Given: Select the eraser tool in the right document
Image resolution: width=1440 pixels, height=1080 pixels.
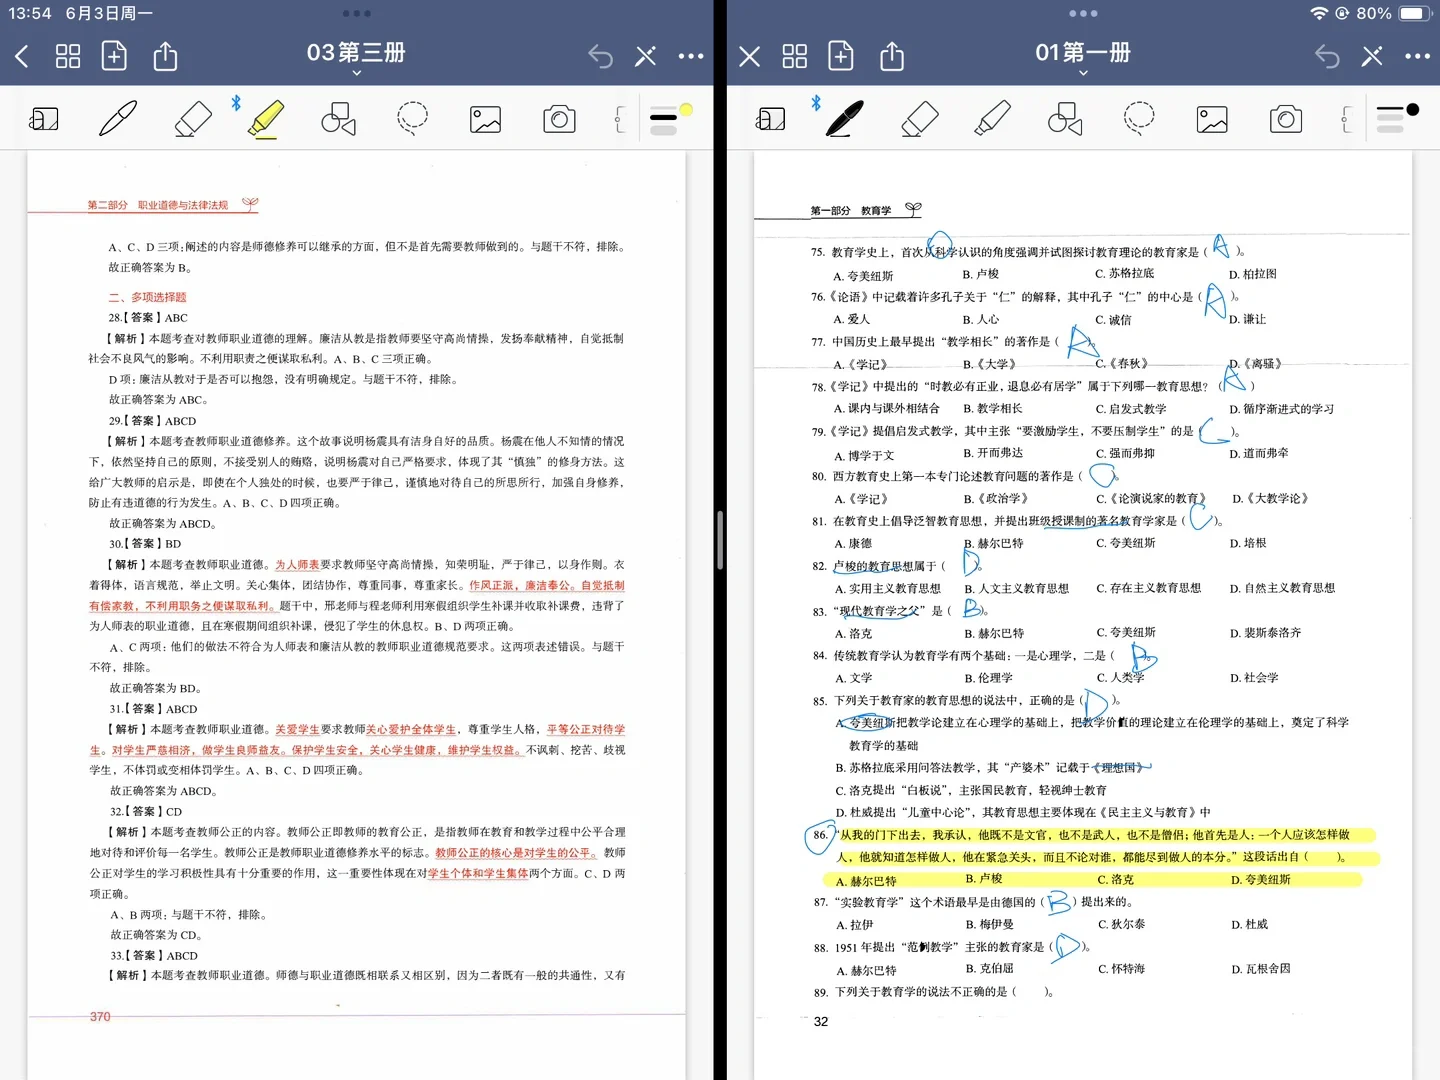Looking at the screenshot, I should [x=920, y=118].
